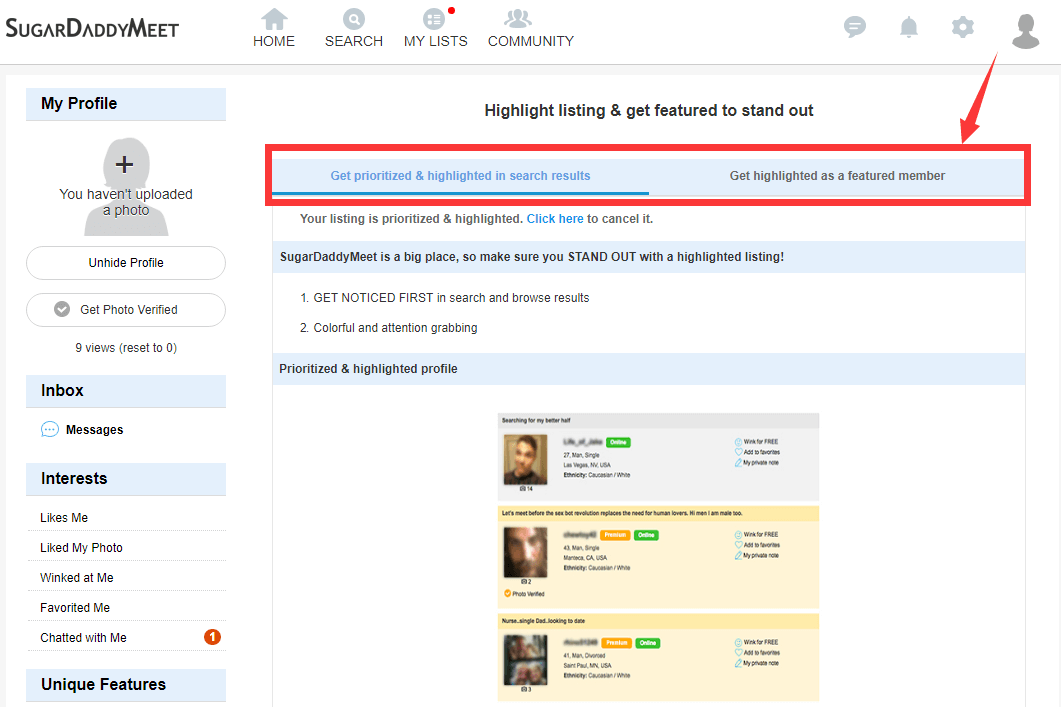Click the Chatted with Me badge
This screenshot has height=707, width=1061.
(212, 637)
